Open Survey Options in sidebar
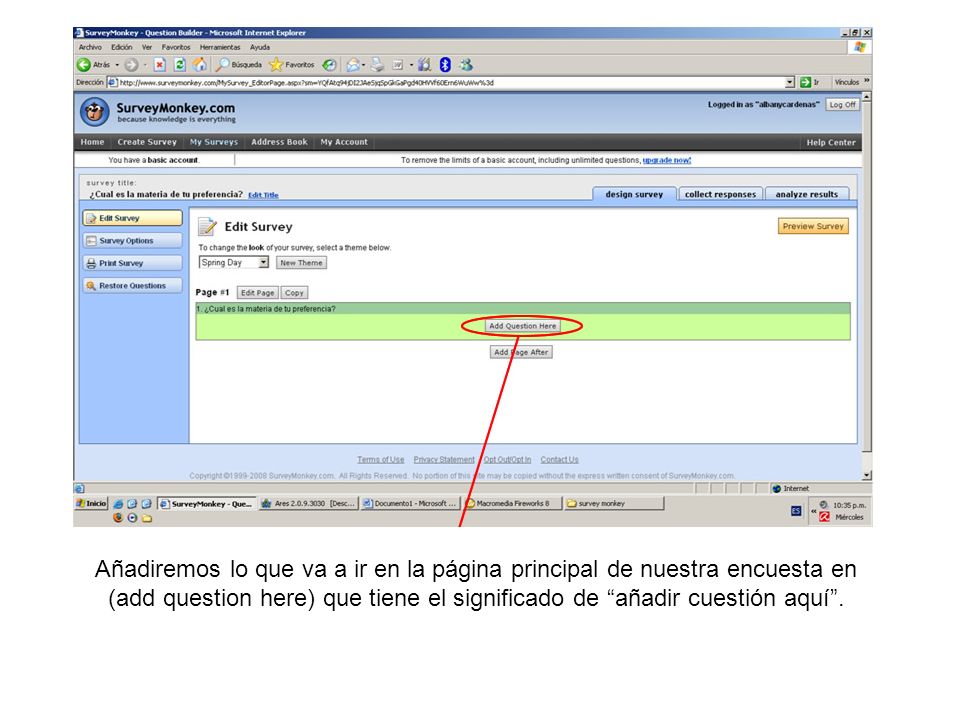The height and width of the screenshot is (720, 960). [132, 241]
